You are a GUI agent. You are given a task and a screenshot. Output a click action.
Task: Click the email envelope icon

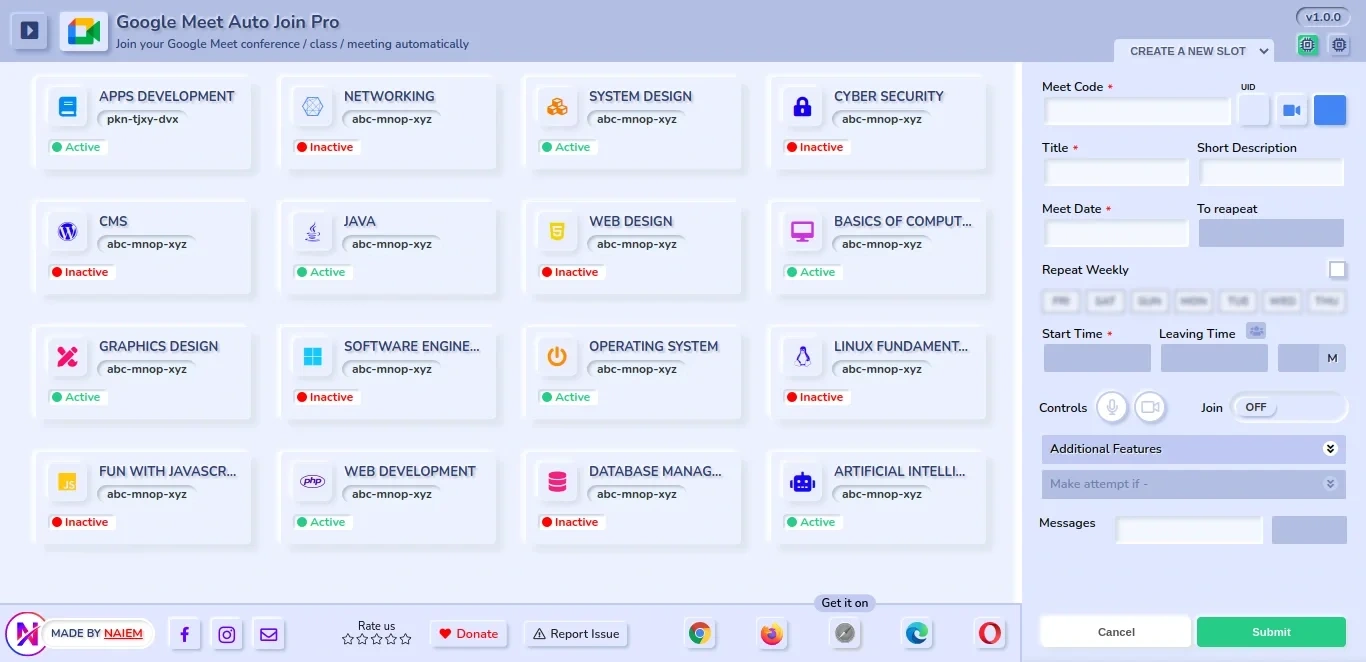pos(268,634)
